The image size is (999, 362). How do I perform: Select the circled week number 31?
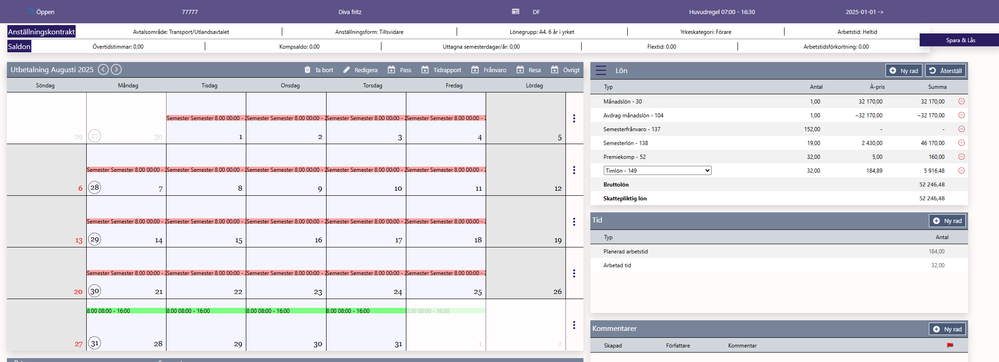coord(94,343)
